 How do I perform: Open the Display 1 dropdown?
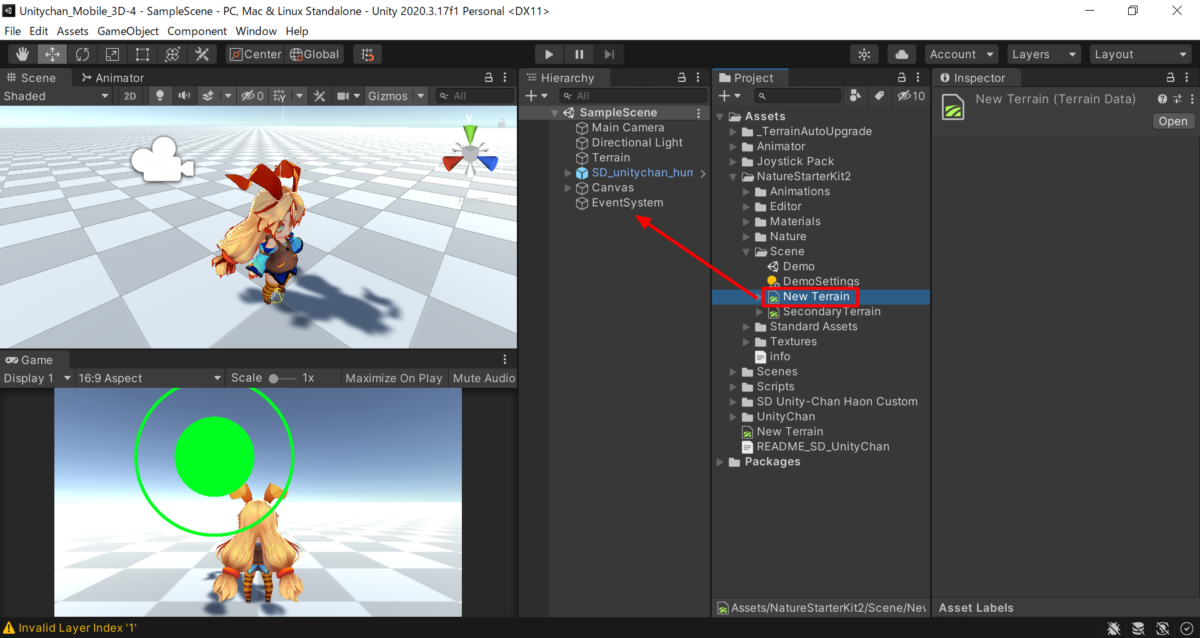pos(38,378)
